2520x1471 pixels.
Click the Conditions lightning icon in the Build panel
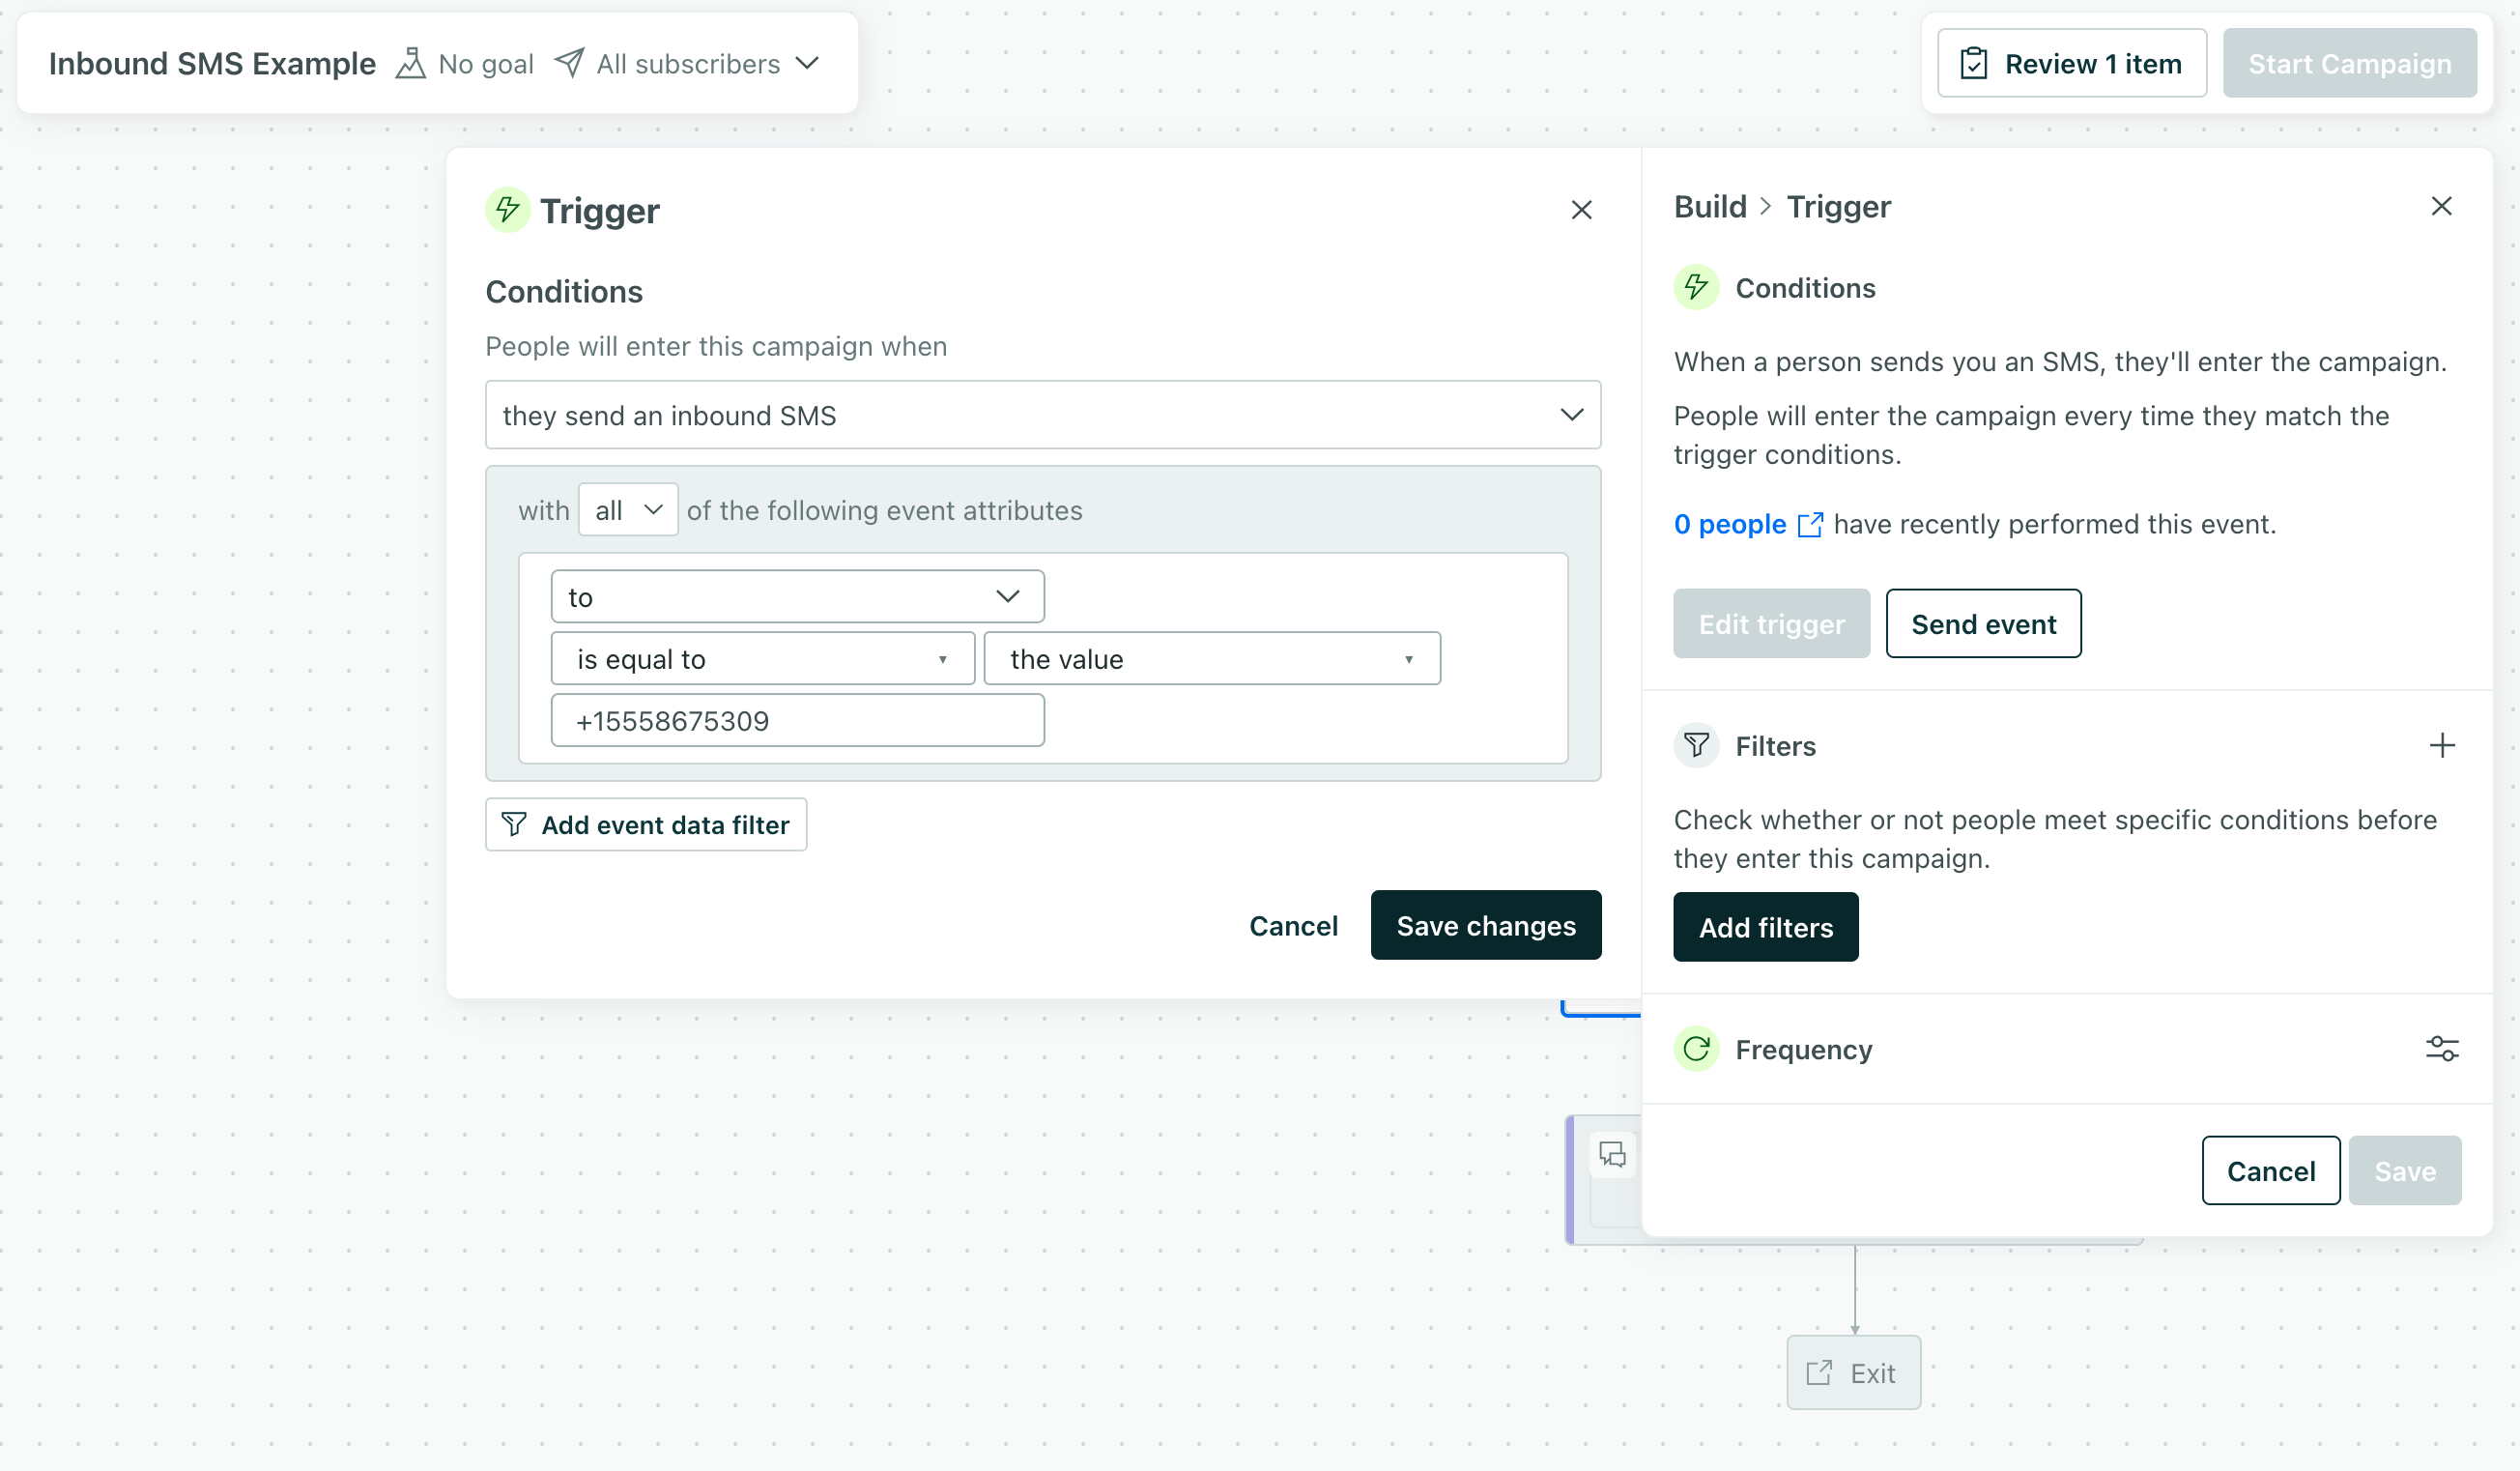[1695, 288]
